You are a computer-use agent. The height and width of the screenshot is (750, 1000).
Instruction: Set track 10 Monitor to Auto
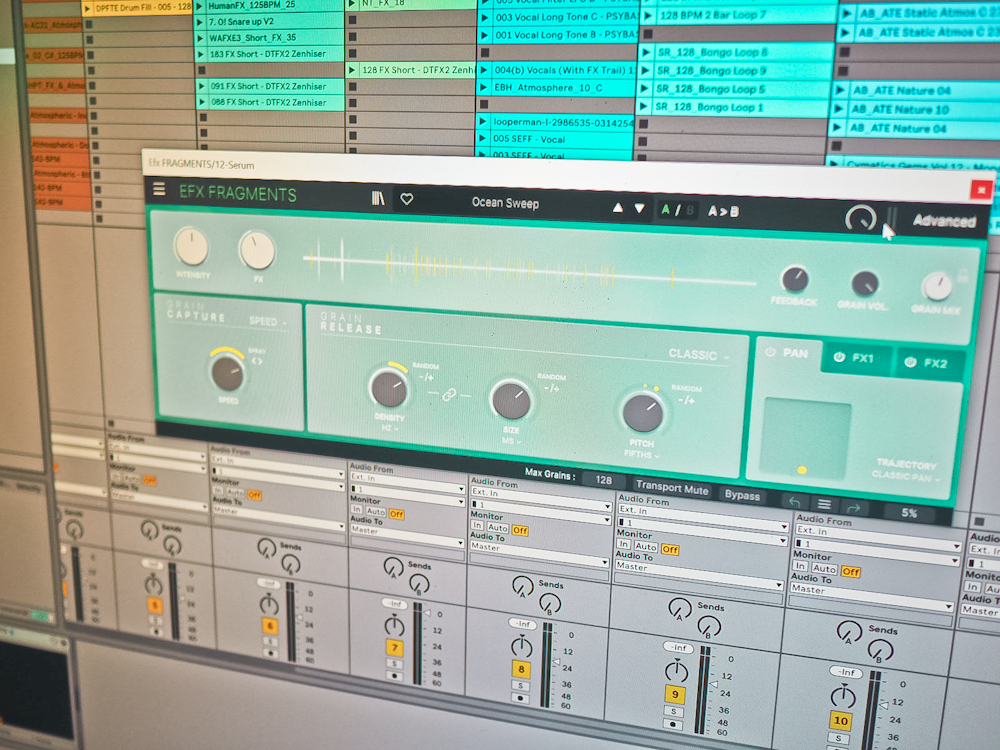coord(824,568)
